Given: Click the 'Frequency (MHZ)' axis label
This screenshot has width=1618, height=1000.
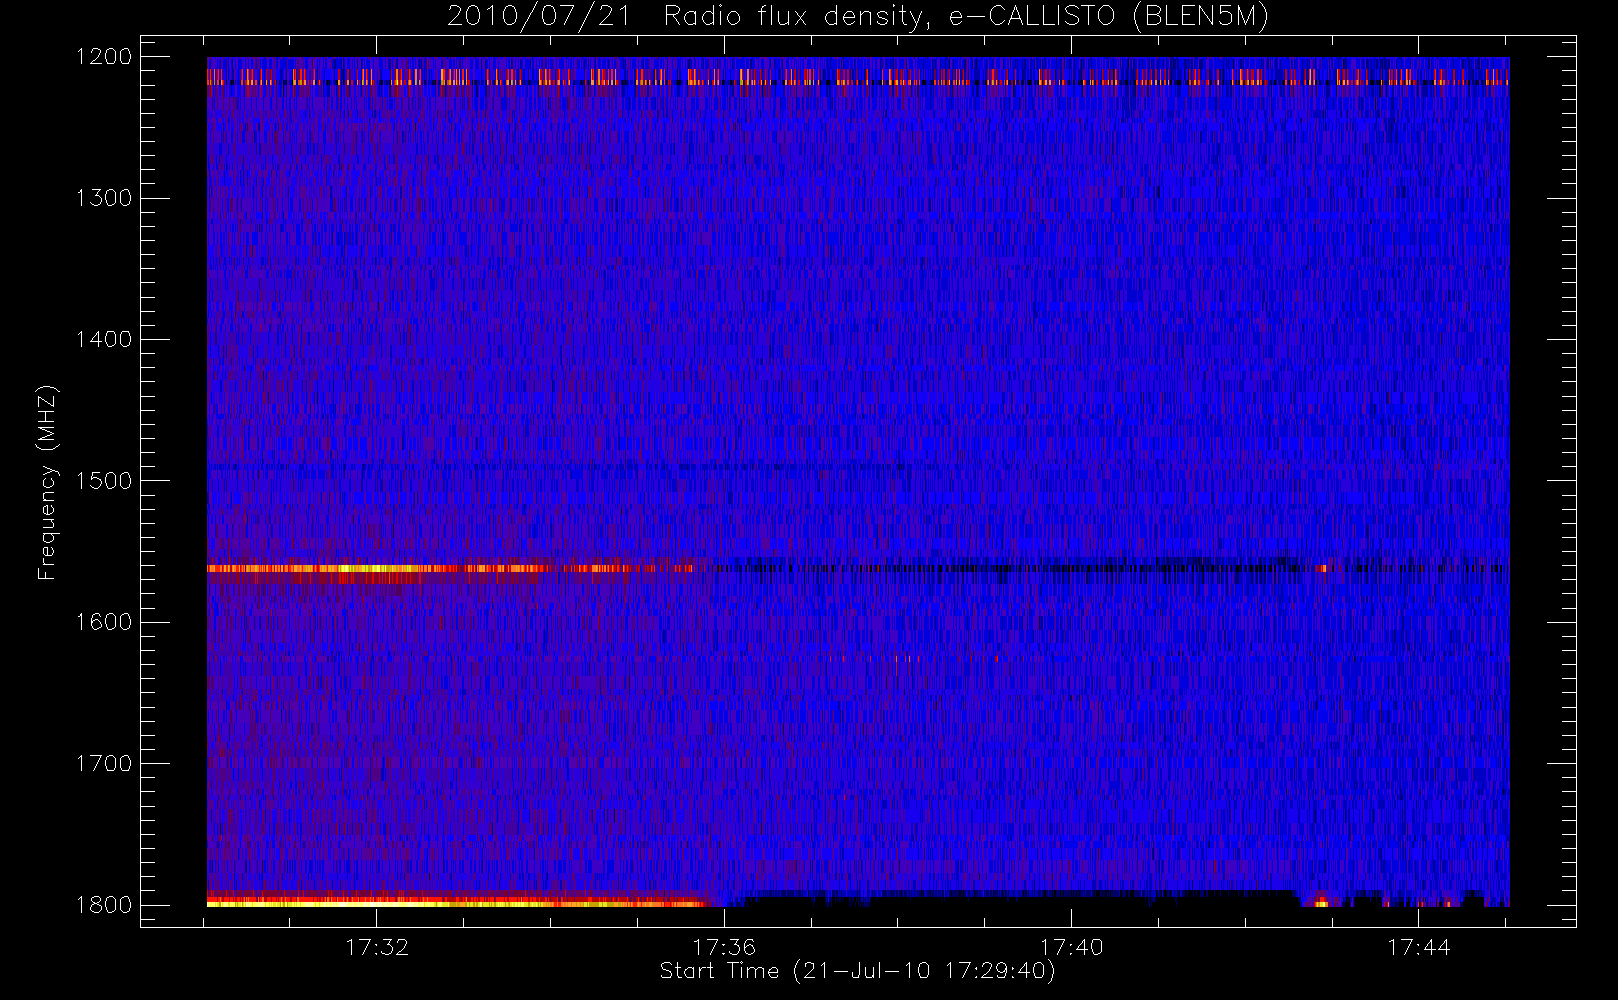Looking at the screenshot, I should click(46, 483).
